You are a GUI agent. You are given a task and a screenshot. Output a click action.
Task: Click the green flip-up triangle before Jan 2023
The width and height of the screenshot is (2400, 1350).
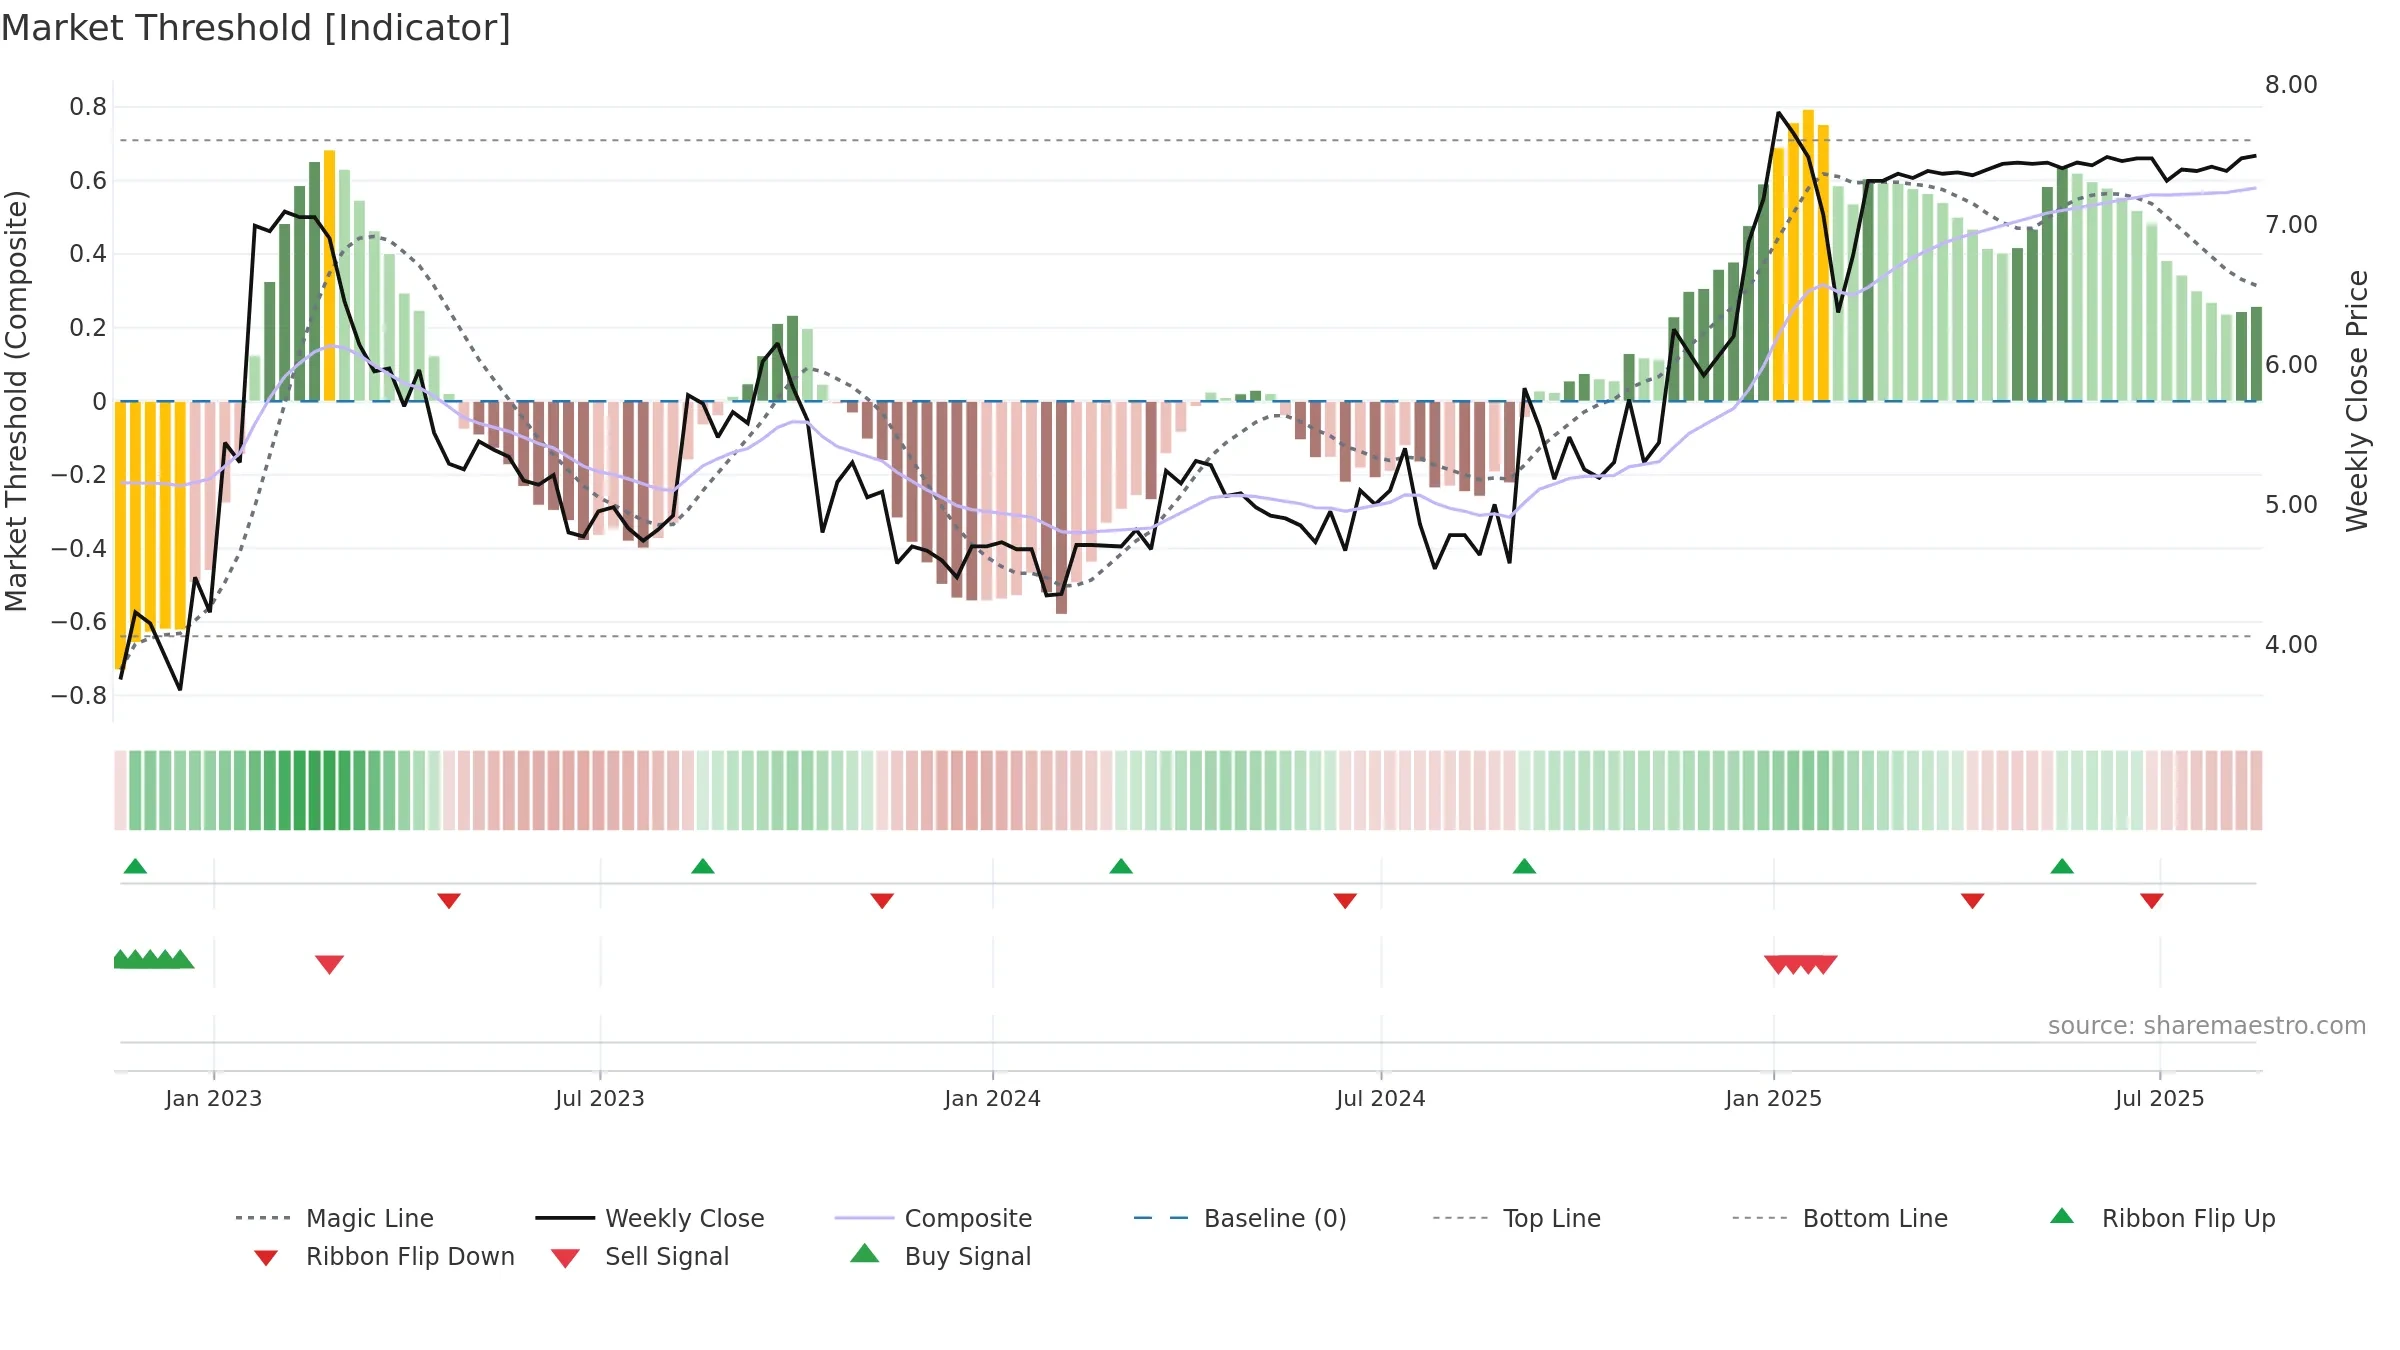(x=135, y=866)
